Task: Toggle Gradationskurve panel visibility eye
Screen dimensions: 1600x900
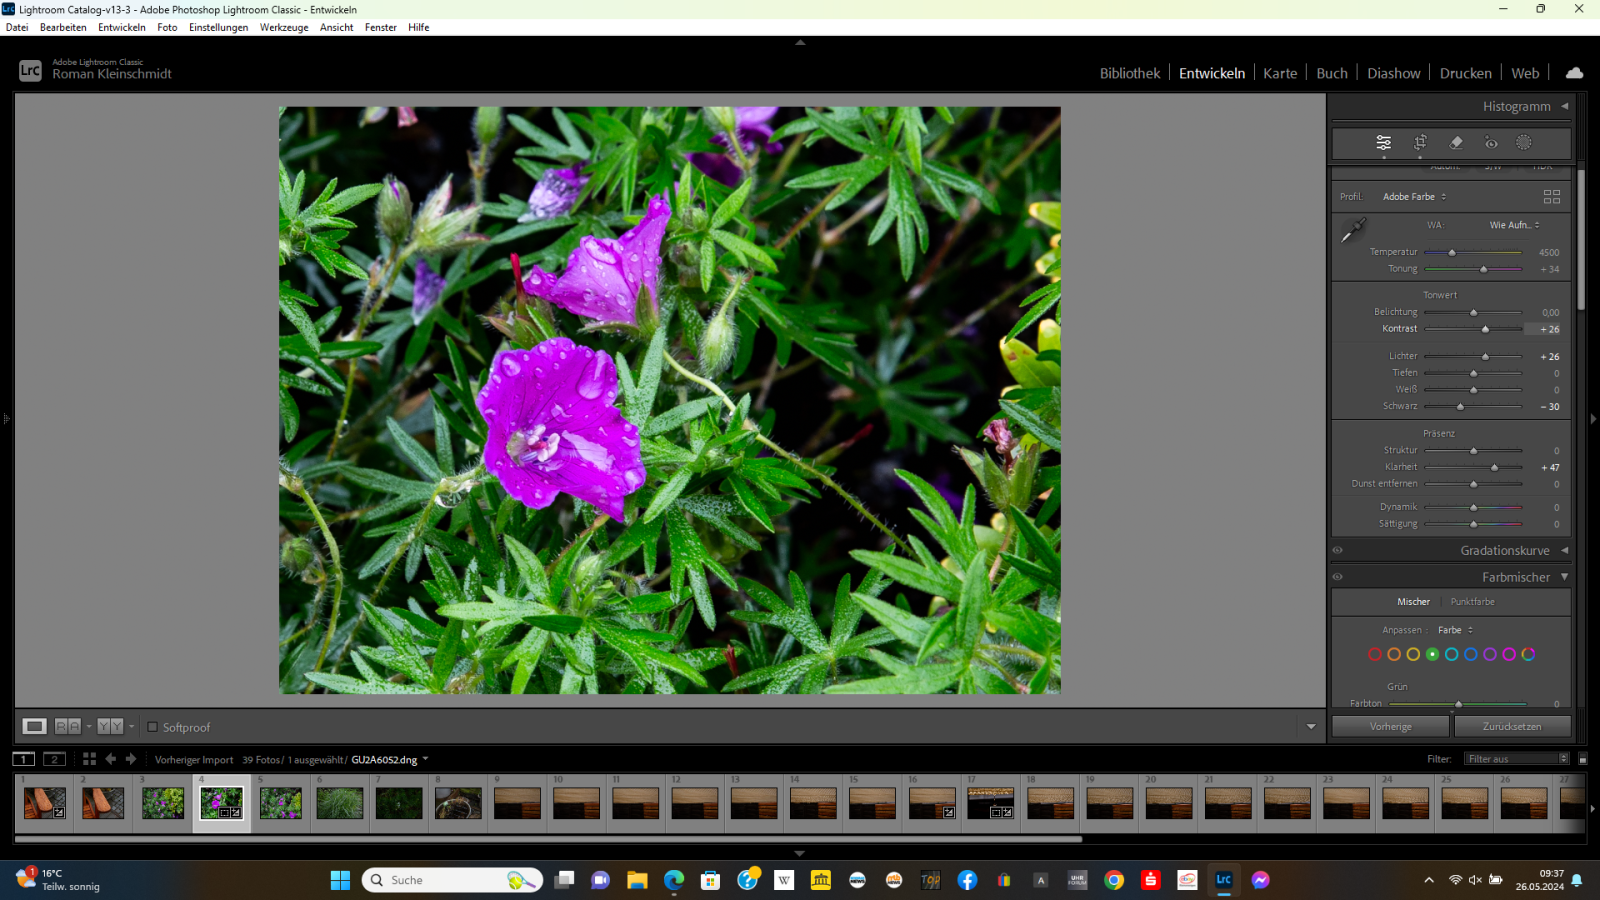Action: pyautogui.click(x=1338, y=550)
